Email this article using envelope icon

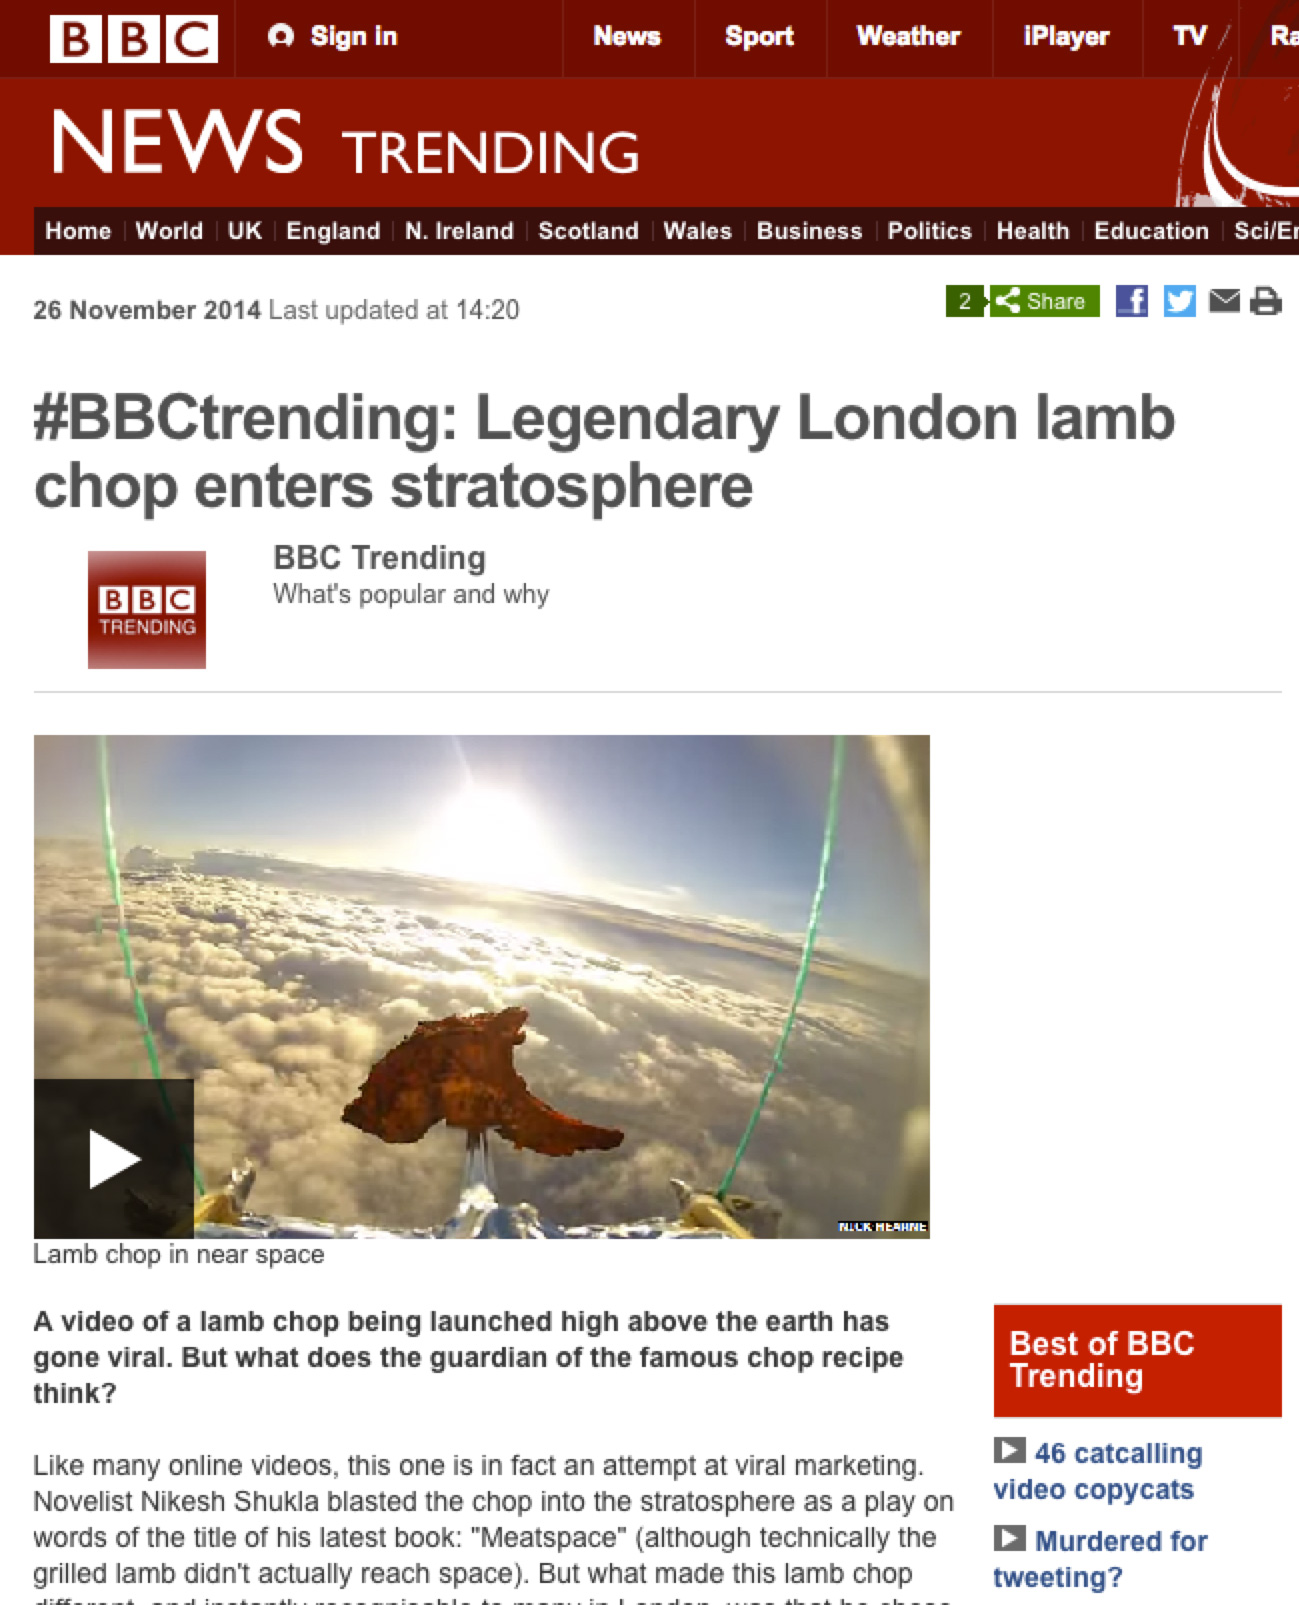(1225, 300)
